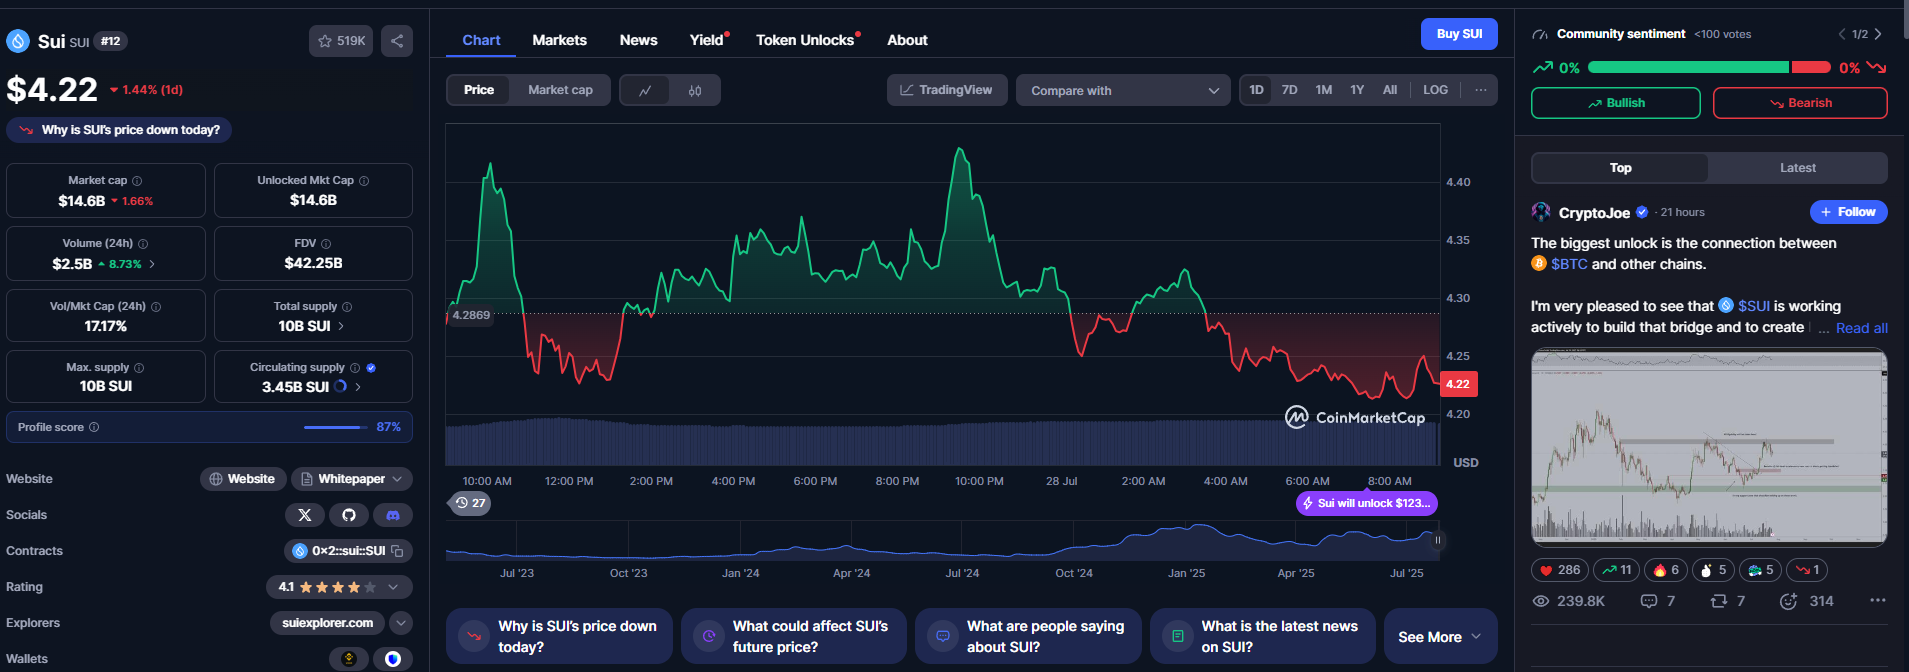Expand See More questions

coord(1440,637)
